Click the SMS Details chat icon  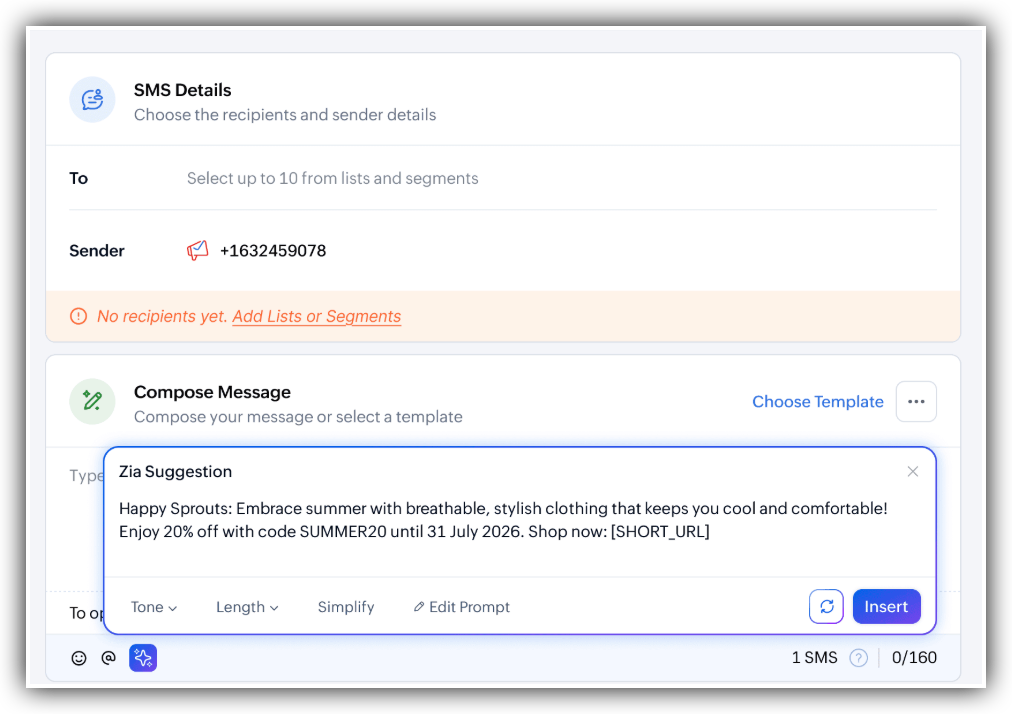point(92,99)
